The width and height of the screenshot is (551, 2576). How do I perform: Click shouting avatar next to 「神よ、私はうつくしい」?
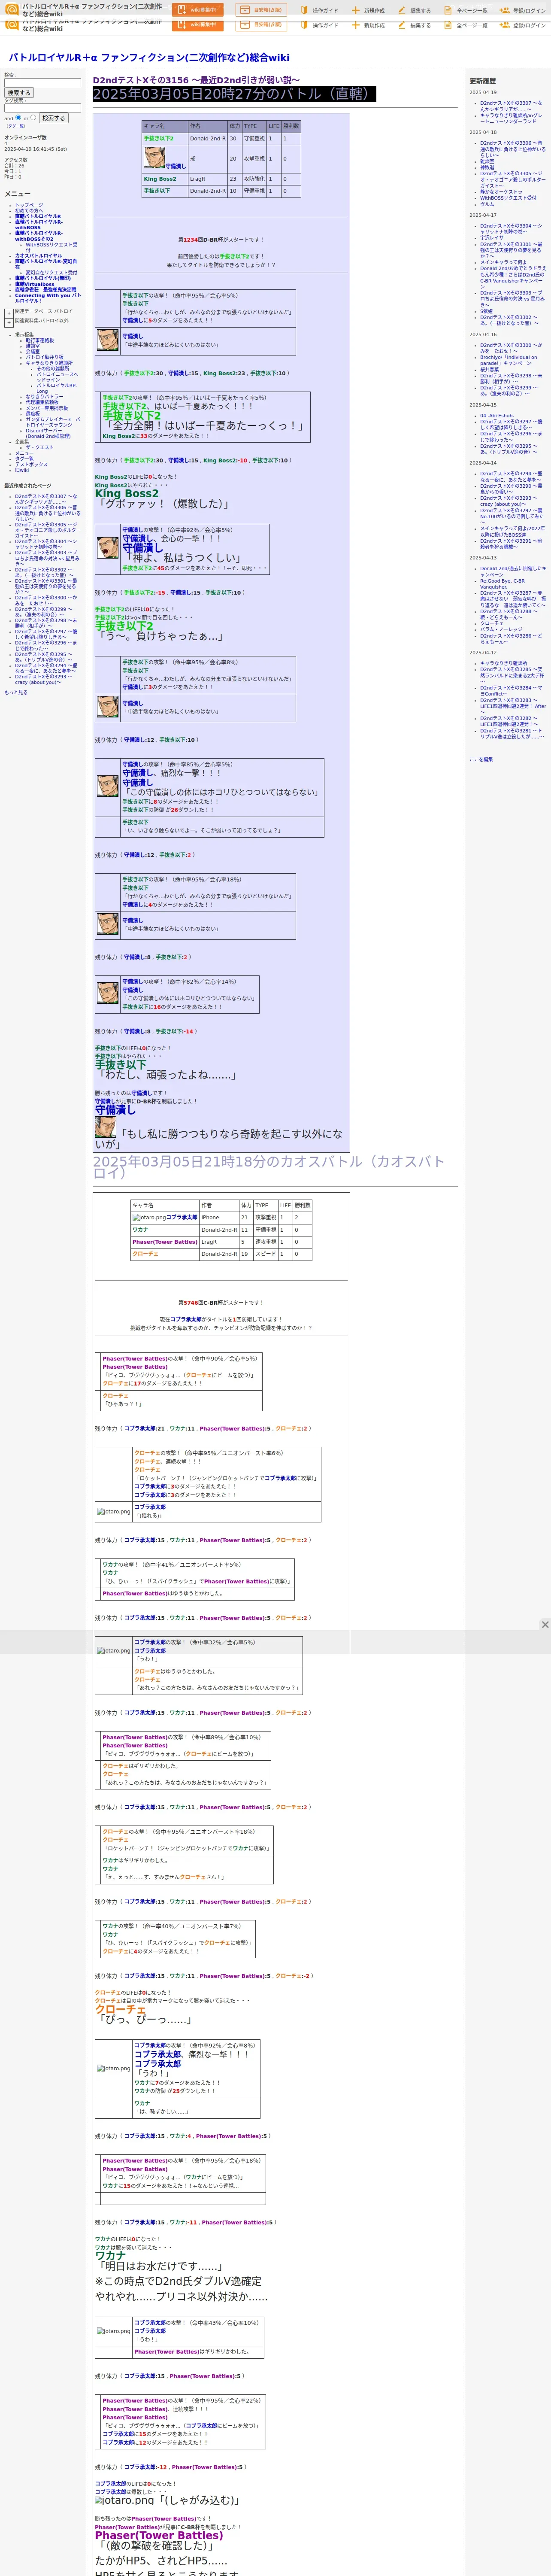point(108,548)
